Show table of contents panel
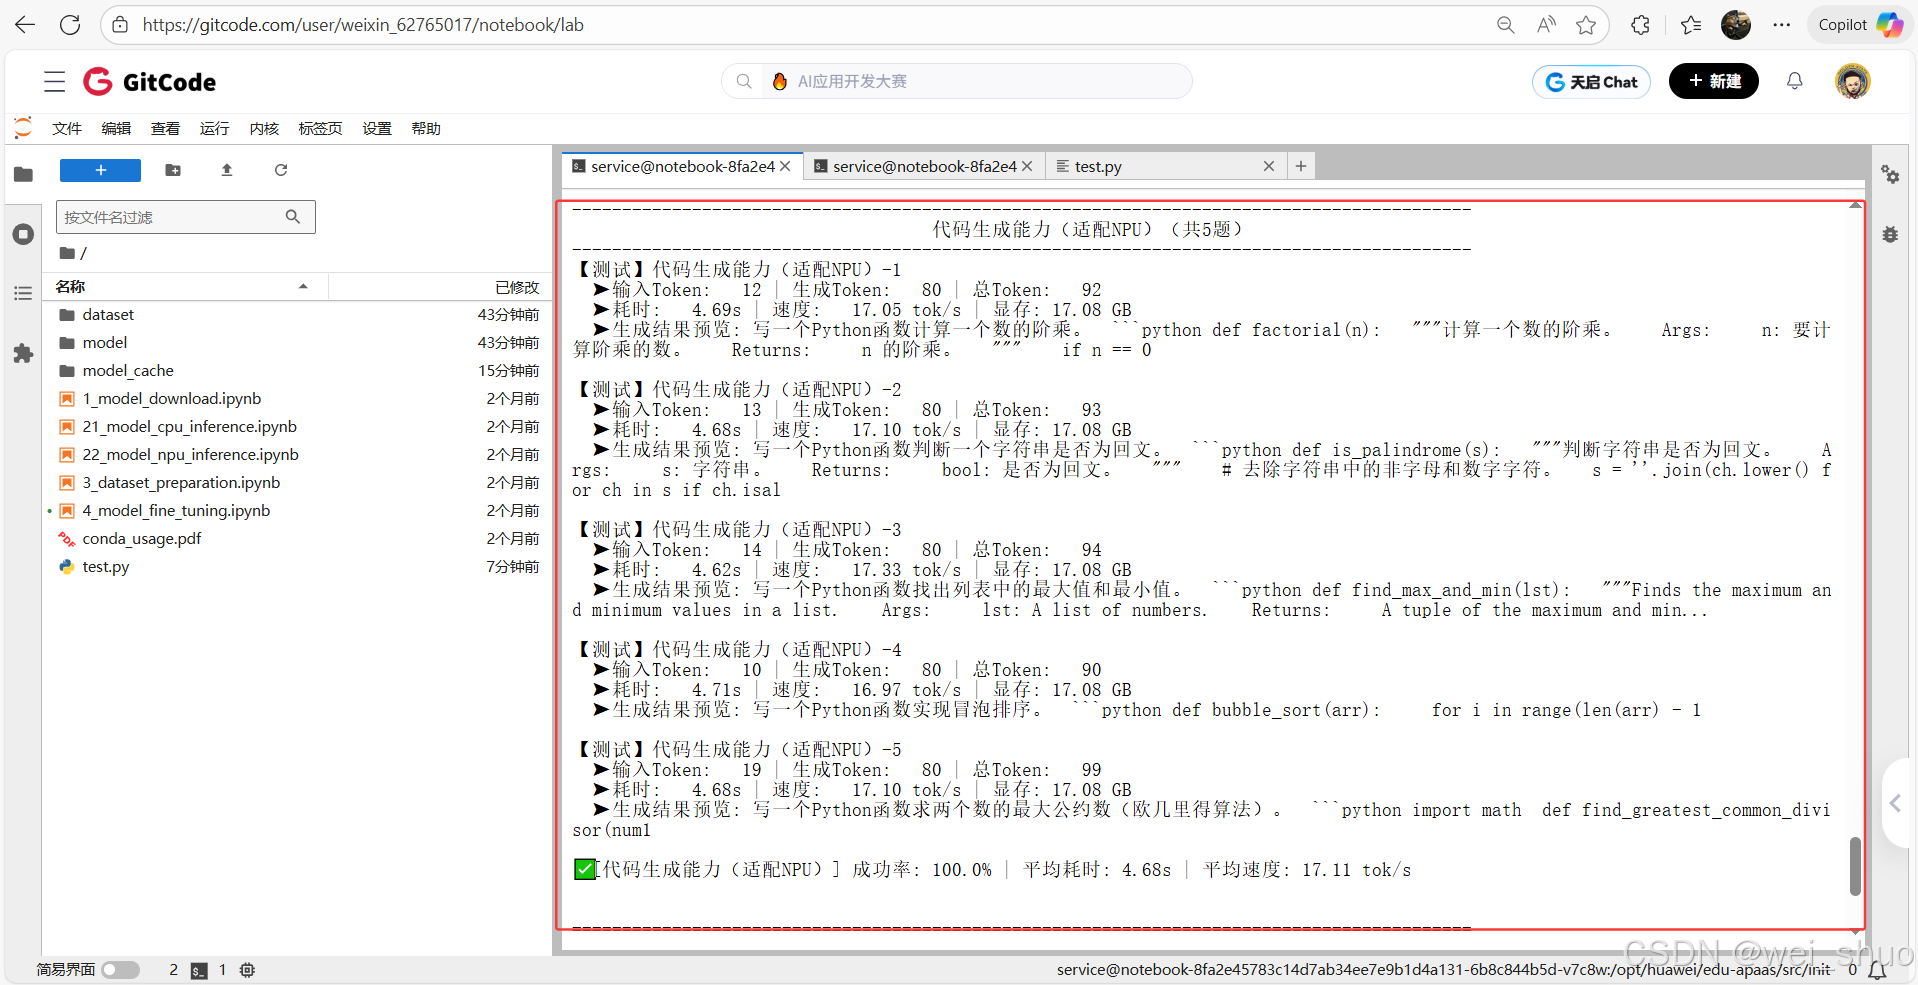Viewport: 1918px width, 985px height. 23,293
